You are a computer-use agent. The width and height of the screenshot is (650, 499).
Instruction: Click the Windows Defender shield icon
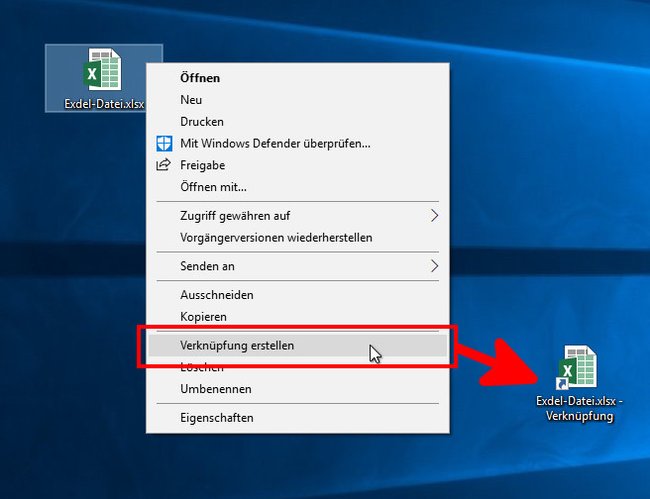[164, 143]
